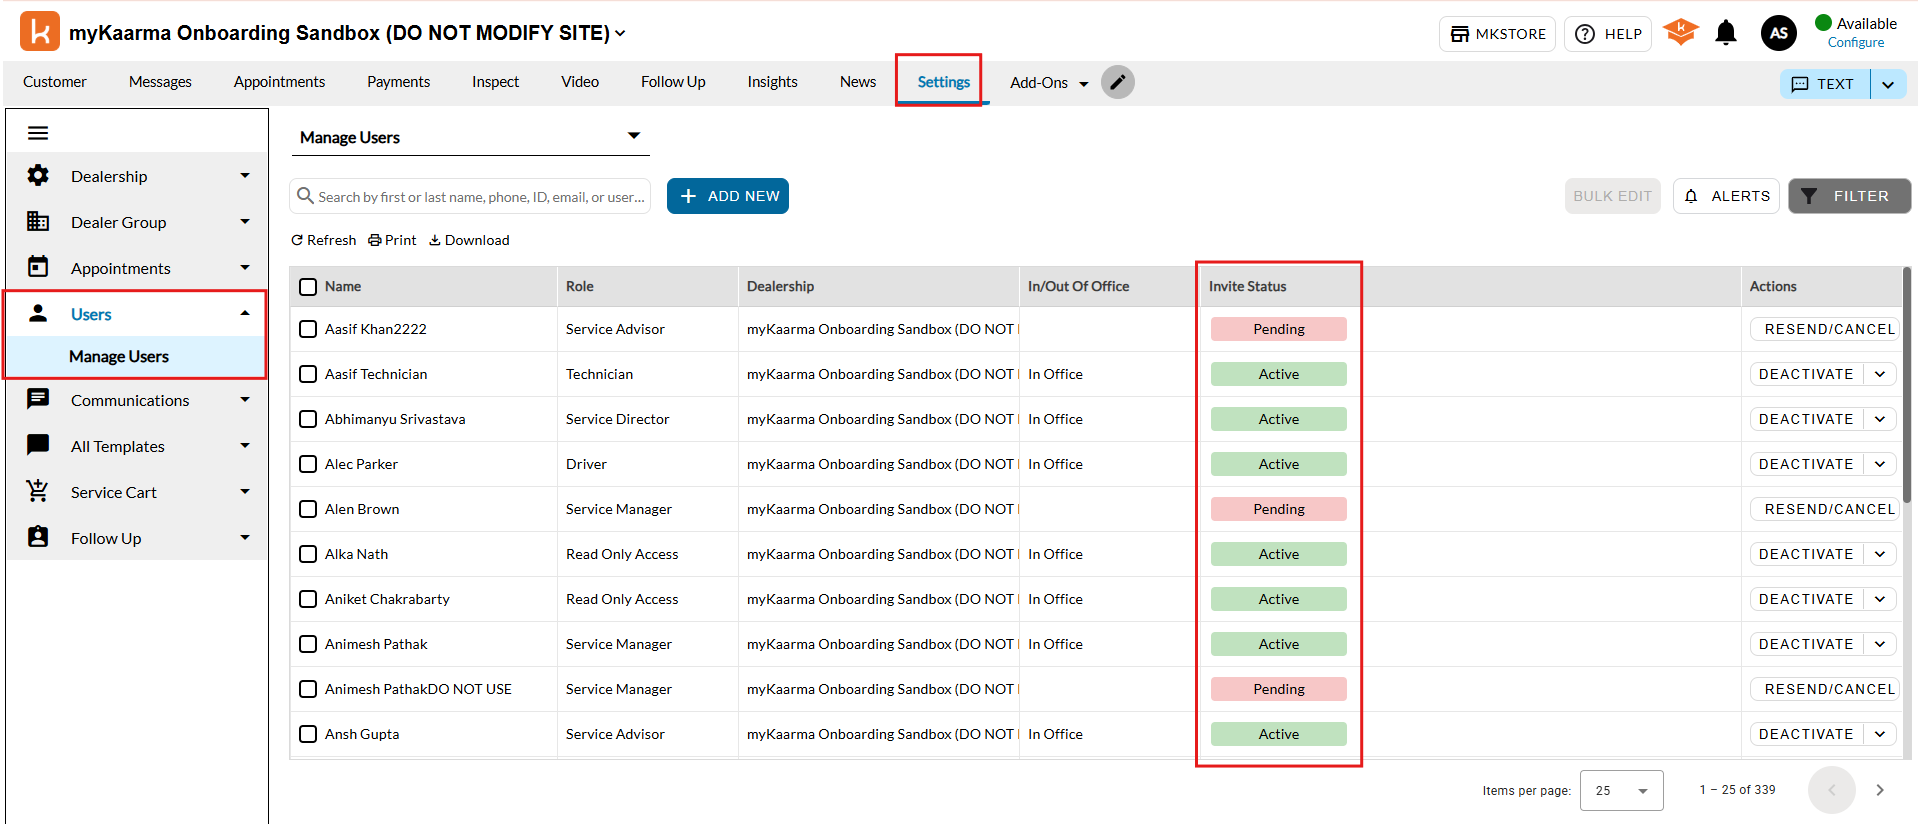Screen dimensions: 1918x824
Task: Check the box for Aasif Khan2222
Action: click(308, 329)
